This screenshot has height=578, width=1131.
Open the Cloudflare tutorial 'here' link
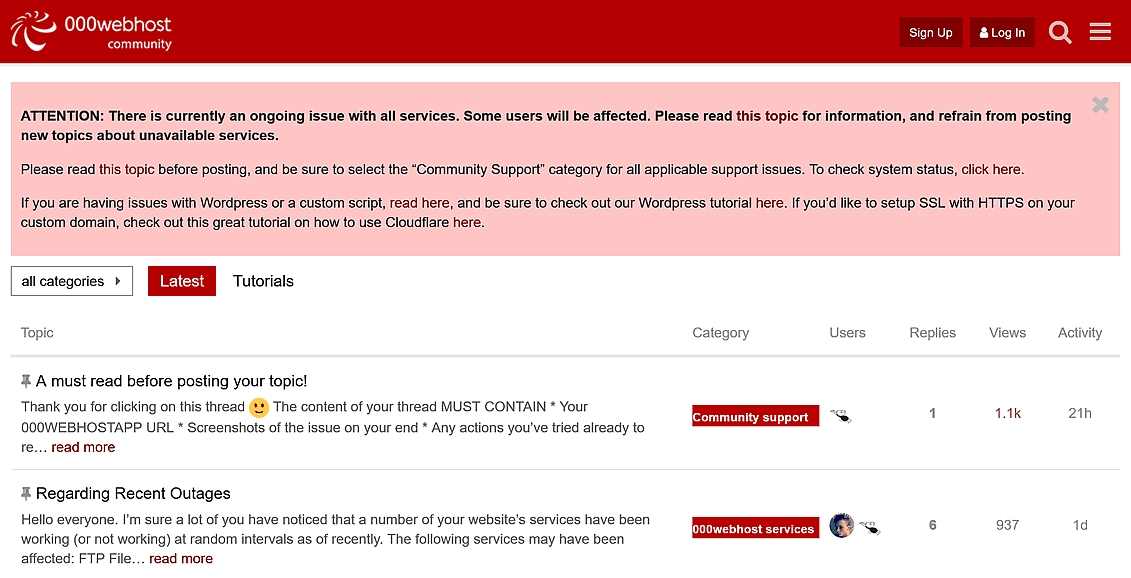tap(467, 222)
